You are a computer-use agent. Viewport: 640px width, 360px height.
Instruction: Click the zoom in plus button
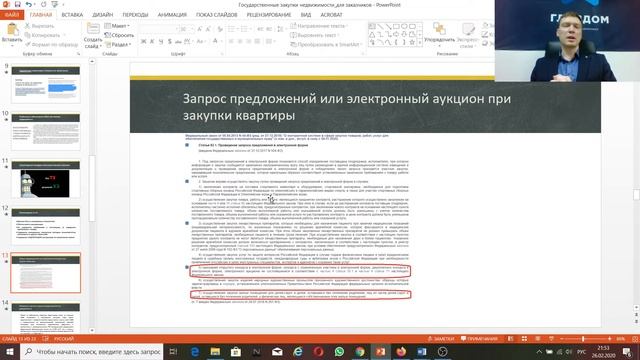[609, 339]
